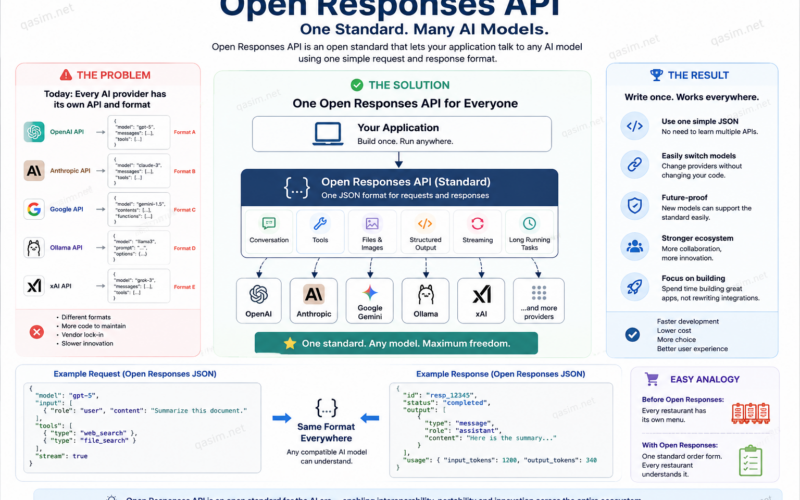This screenshot has height=500, width=800.
Task: Click the OpenAI provider card
Action: [259, 301]
